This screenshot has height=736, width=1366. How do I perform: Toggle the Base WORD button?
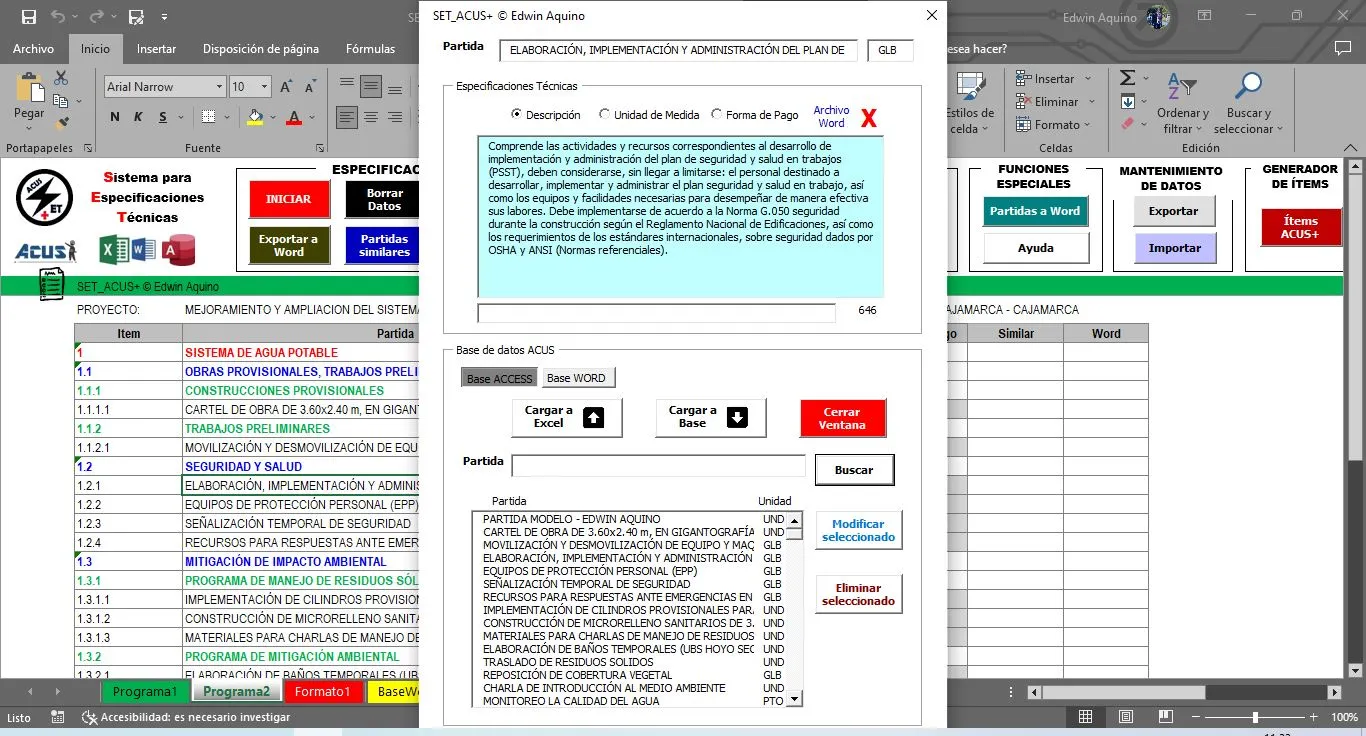(577, 378)
